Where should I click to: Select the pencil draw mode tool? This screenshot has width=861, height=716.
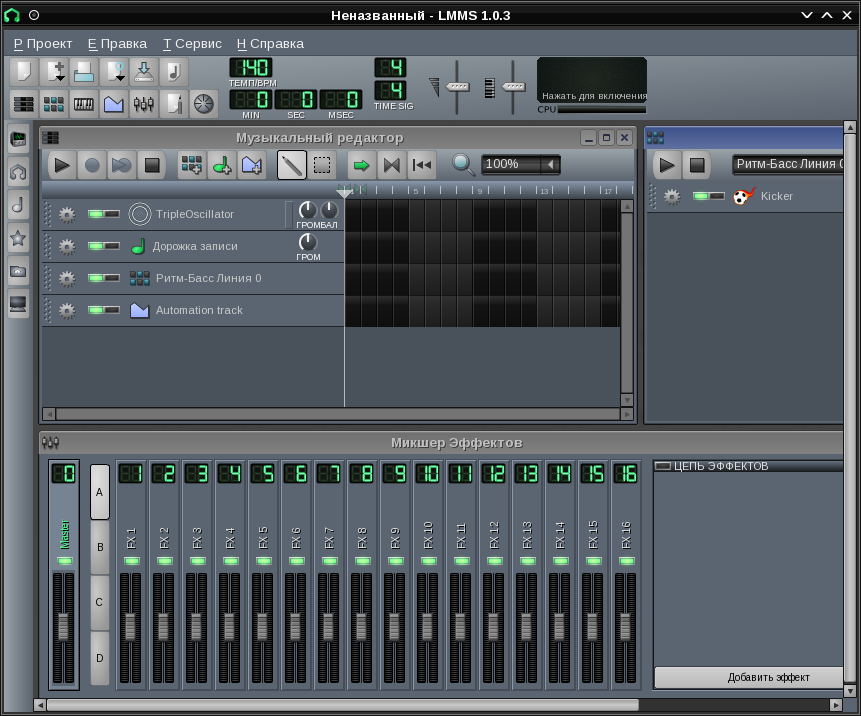292,165
